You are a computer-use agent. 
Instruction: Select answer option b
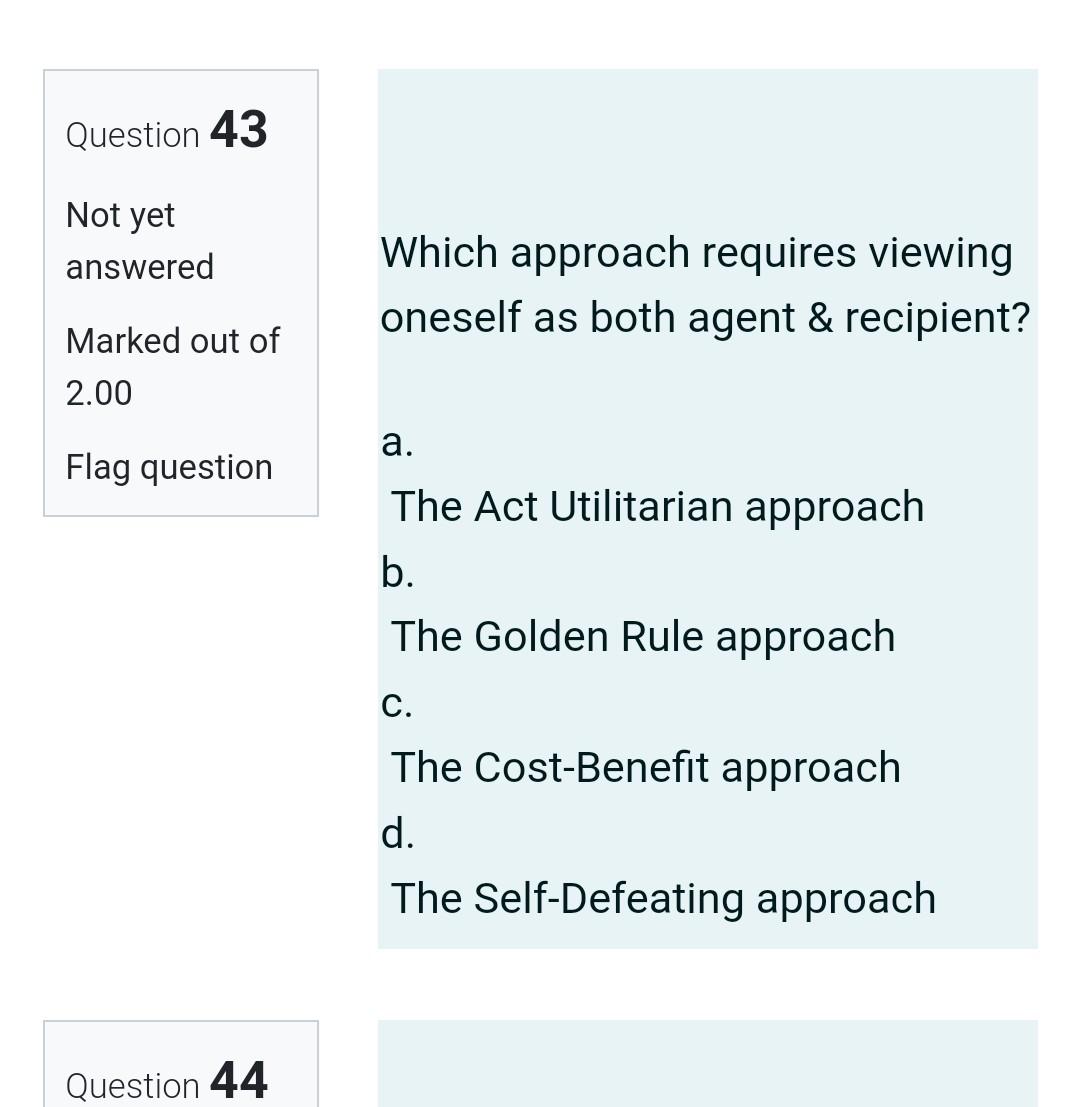pyautogui.click(x=397, y=572)
